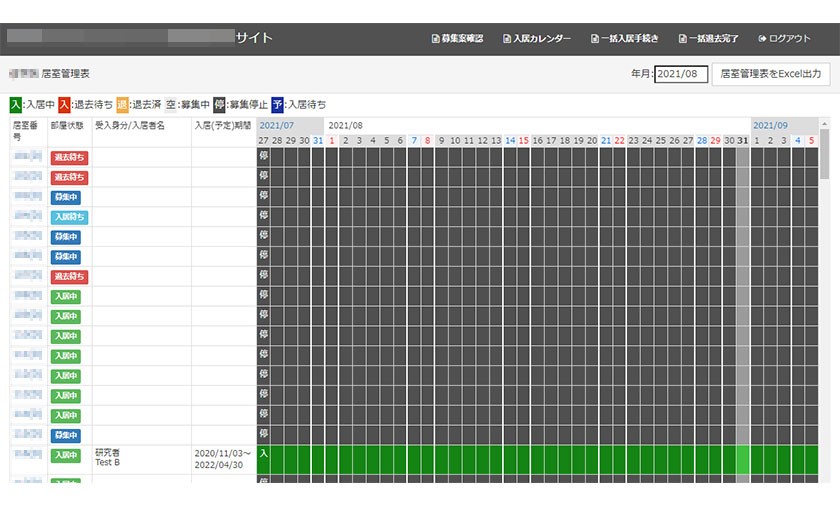Click the green 入 legend icon for 入居中
Image resolution: width=840 pixels, height=506 pixels.
click(15, 104)
